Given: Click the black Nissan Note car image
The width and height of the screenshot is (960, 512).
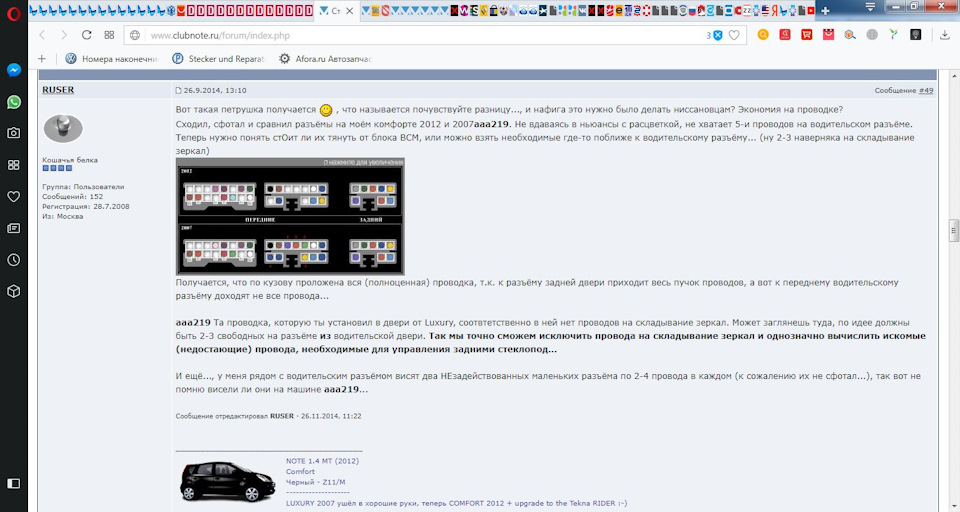Looking at the screenshot, I should click(227, 481).
